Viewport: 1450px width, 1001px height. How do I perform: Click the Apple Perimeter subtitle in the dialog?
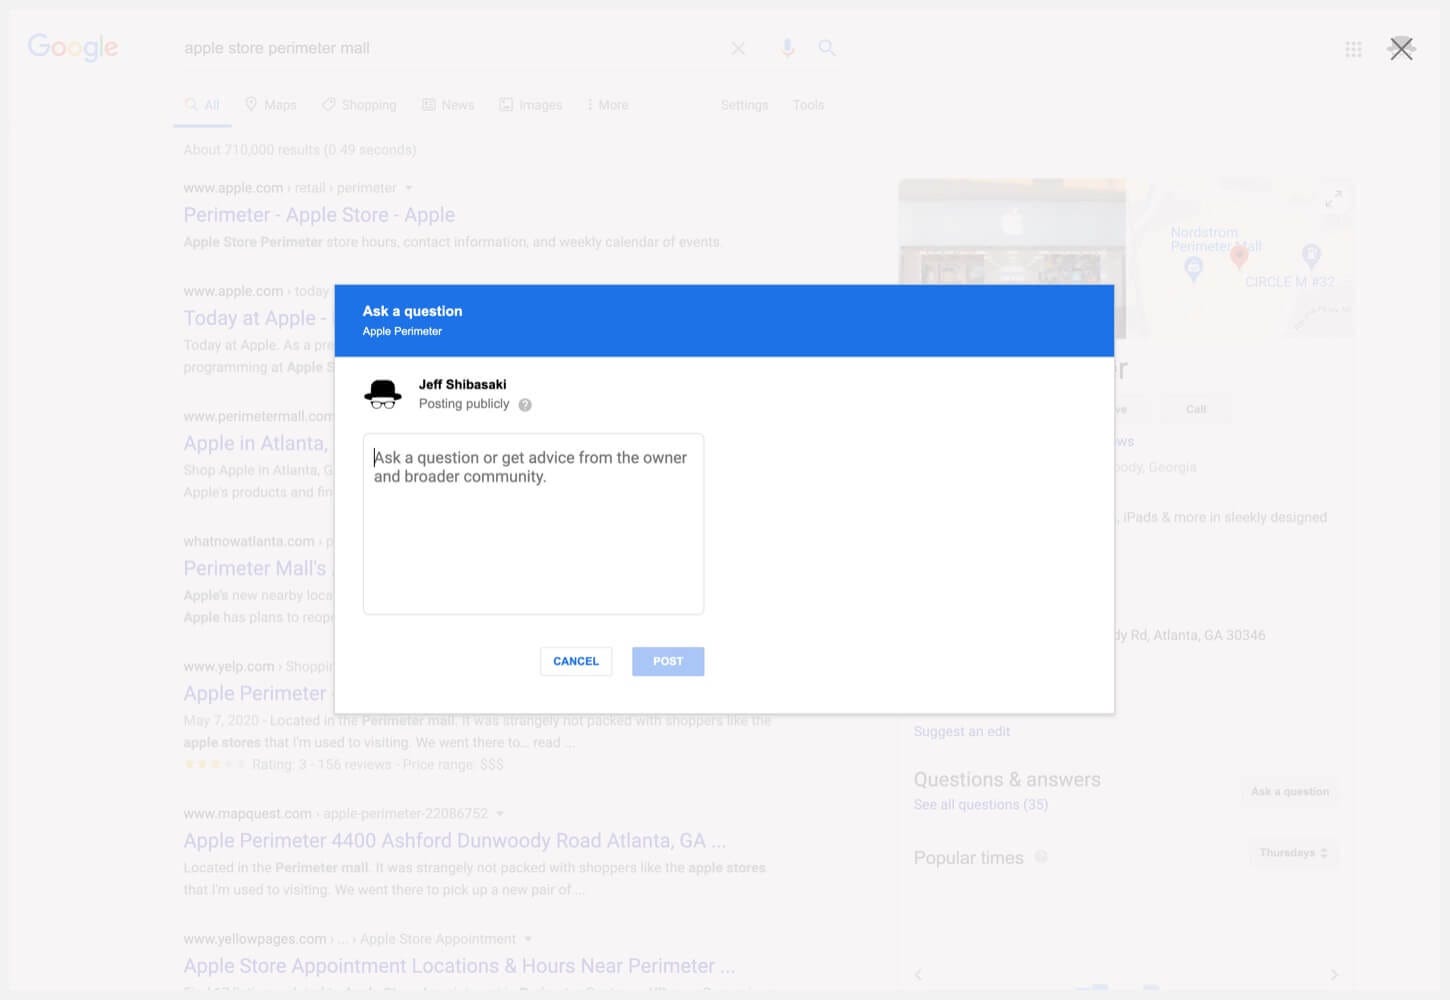click(x=402, y=331)
